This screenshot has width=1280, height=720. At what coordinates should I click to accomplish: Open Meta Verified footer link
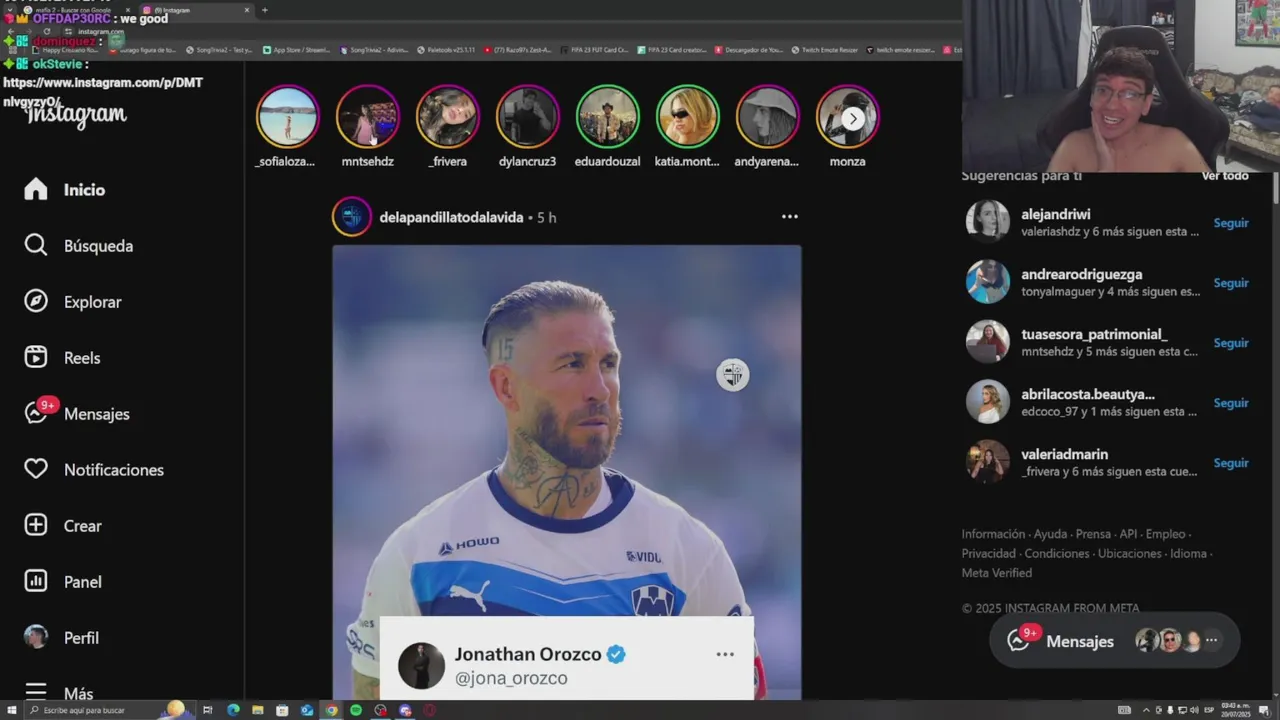pyautogui.click(x=996, y=573)
